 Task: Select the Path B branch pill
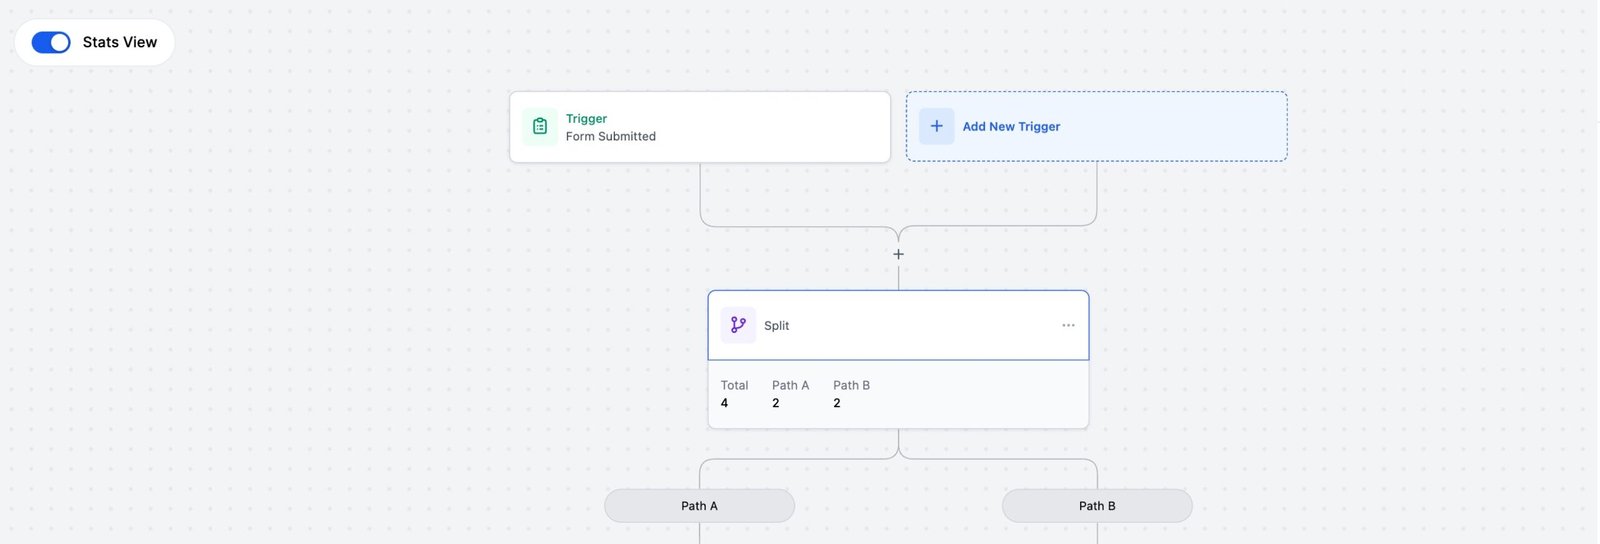click(x=1097, y=506)
